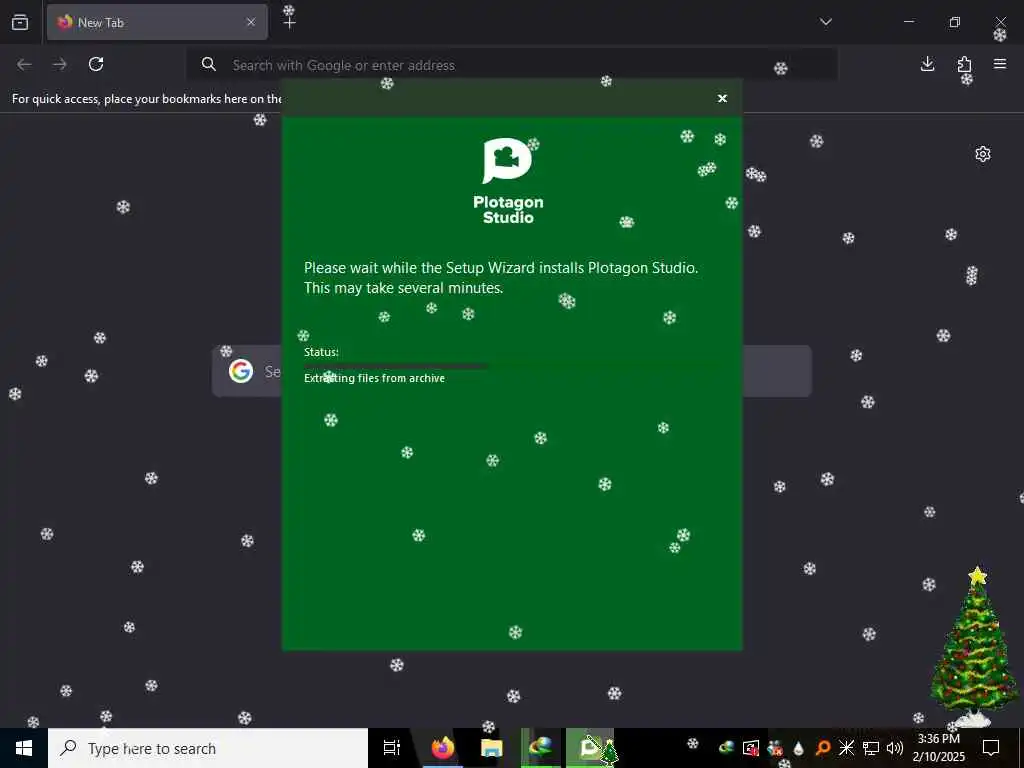1024x768 pixels.
Task: Open the clock showing 3:36 PM
Action: [x=938, y=748]
